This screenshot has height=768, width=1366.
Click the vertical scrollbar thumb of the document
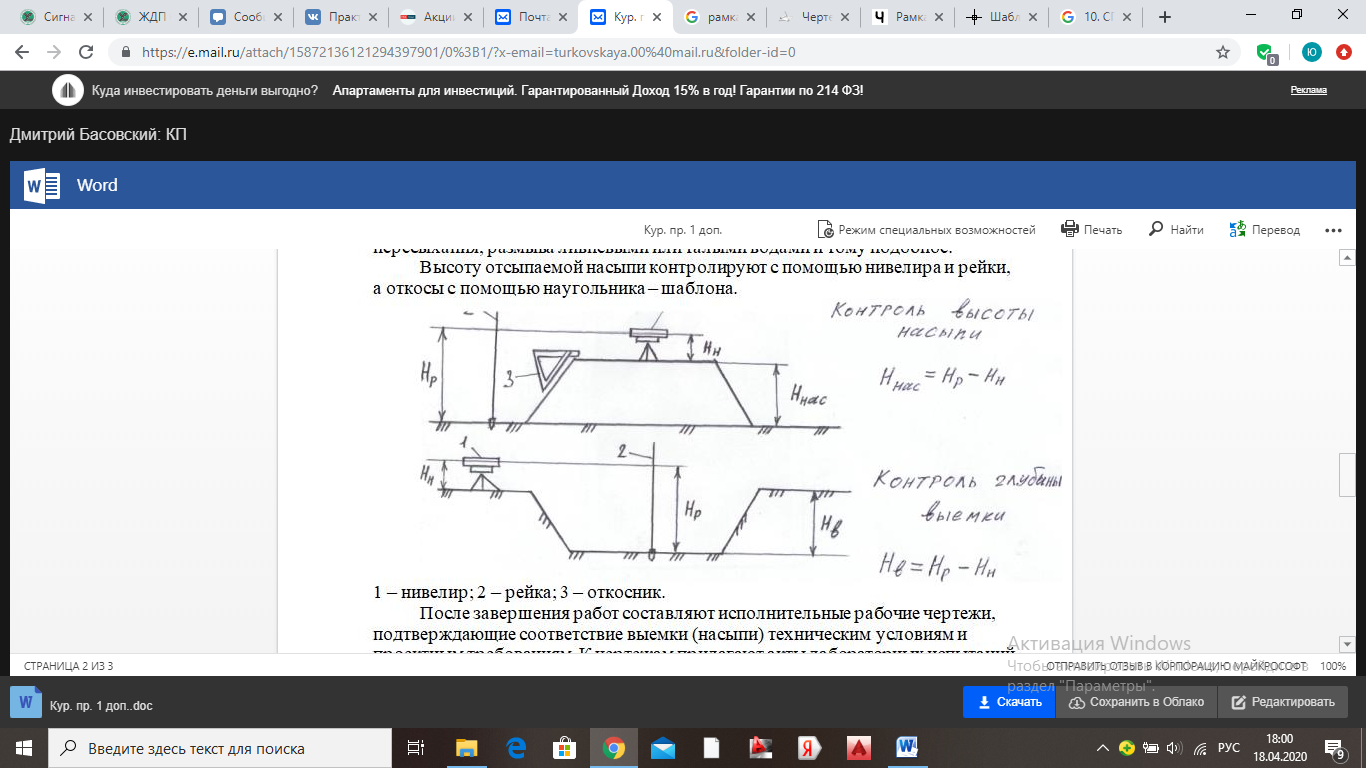point(1347,475)
